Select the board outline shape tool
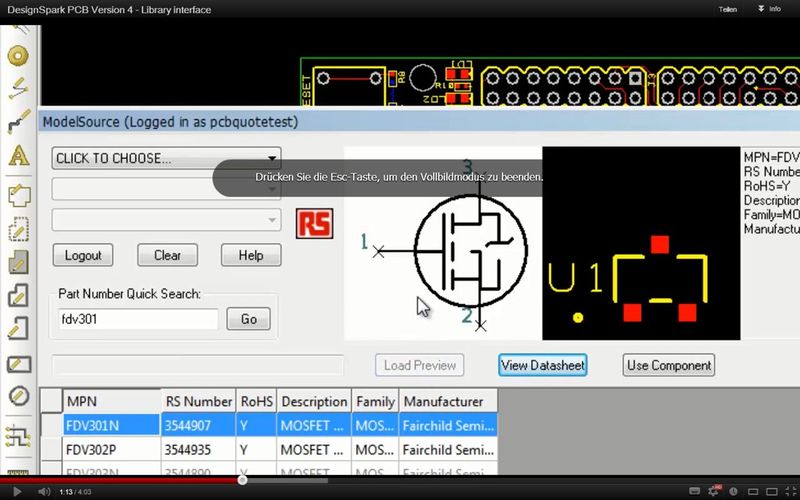The width and height of the screenshot is (800, 500). tap(18, 195)
